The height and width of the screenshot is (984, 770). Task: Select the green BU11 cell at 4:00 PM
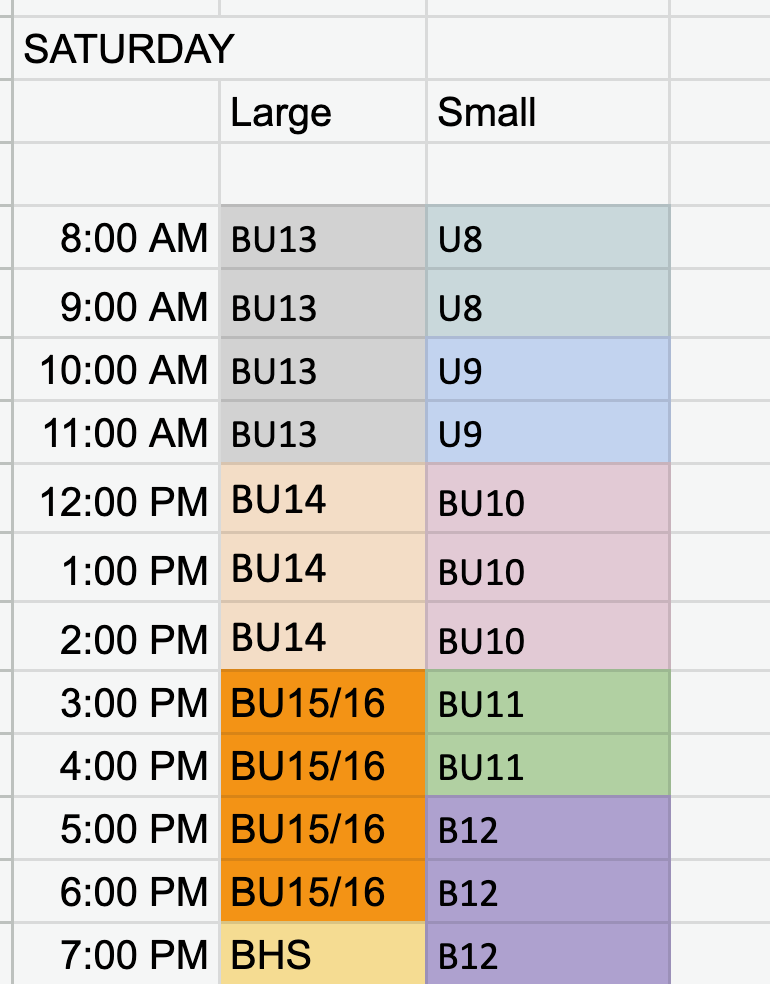[x=547, y=766]
